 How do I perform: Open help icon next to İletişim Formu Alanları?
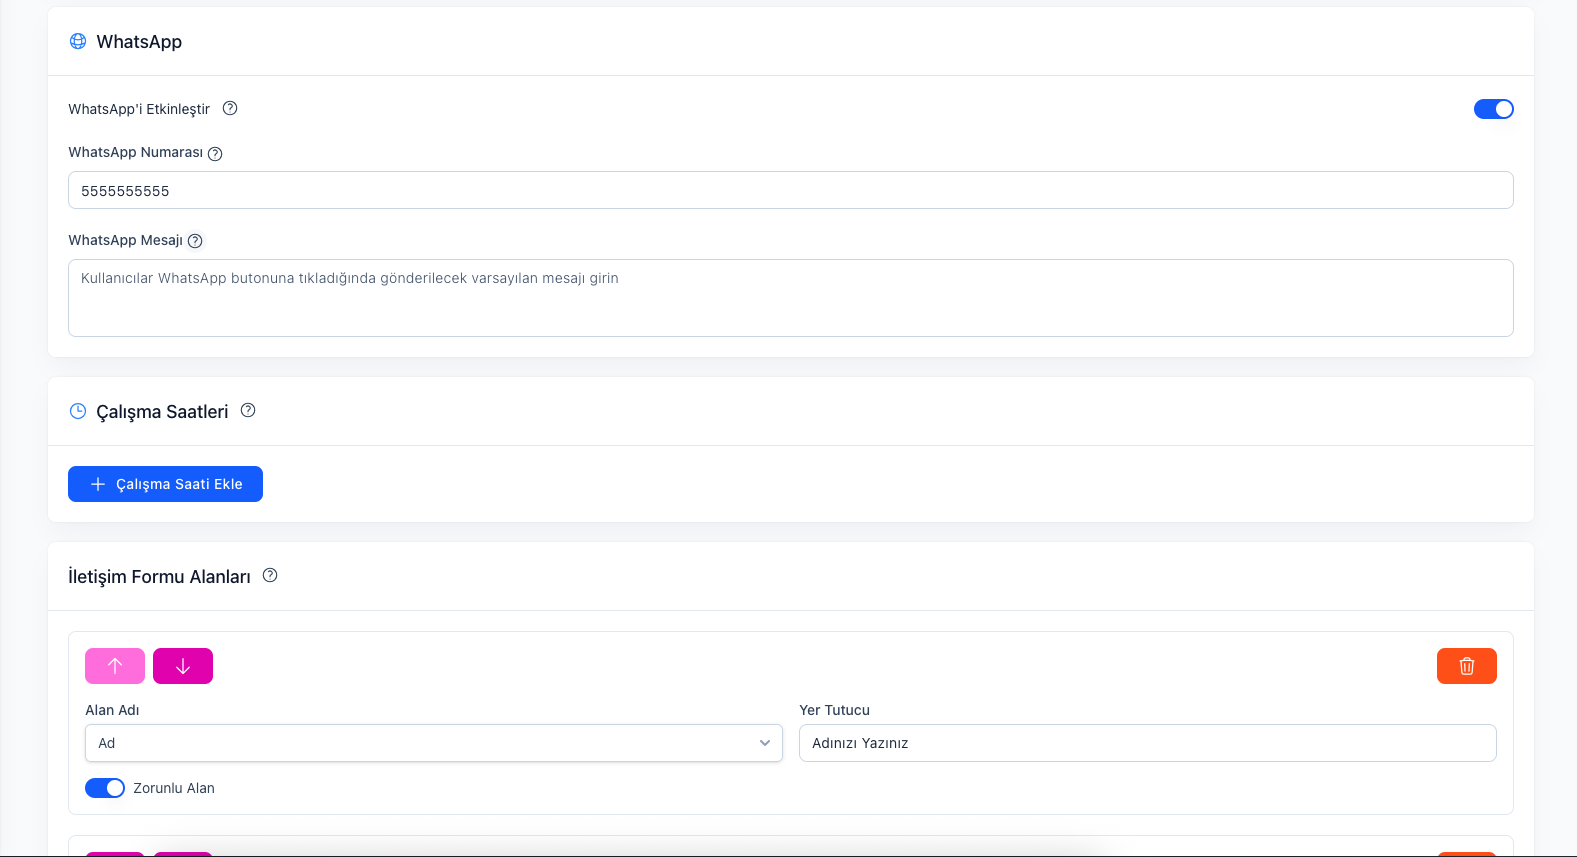[x=270, y=575]
